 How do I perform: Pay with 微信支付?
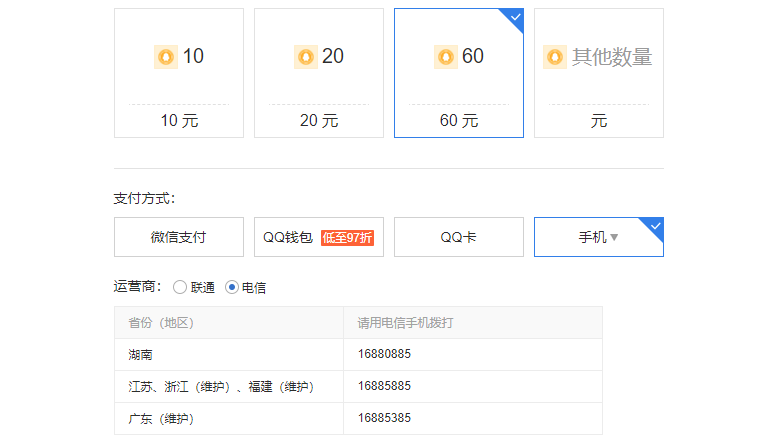[179, 237]
